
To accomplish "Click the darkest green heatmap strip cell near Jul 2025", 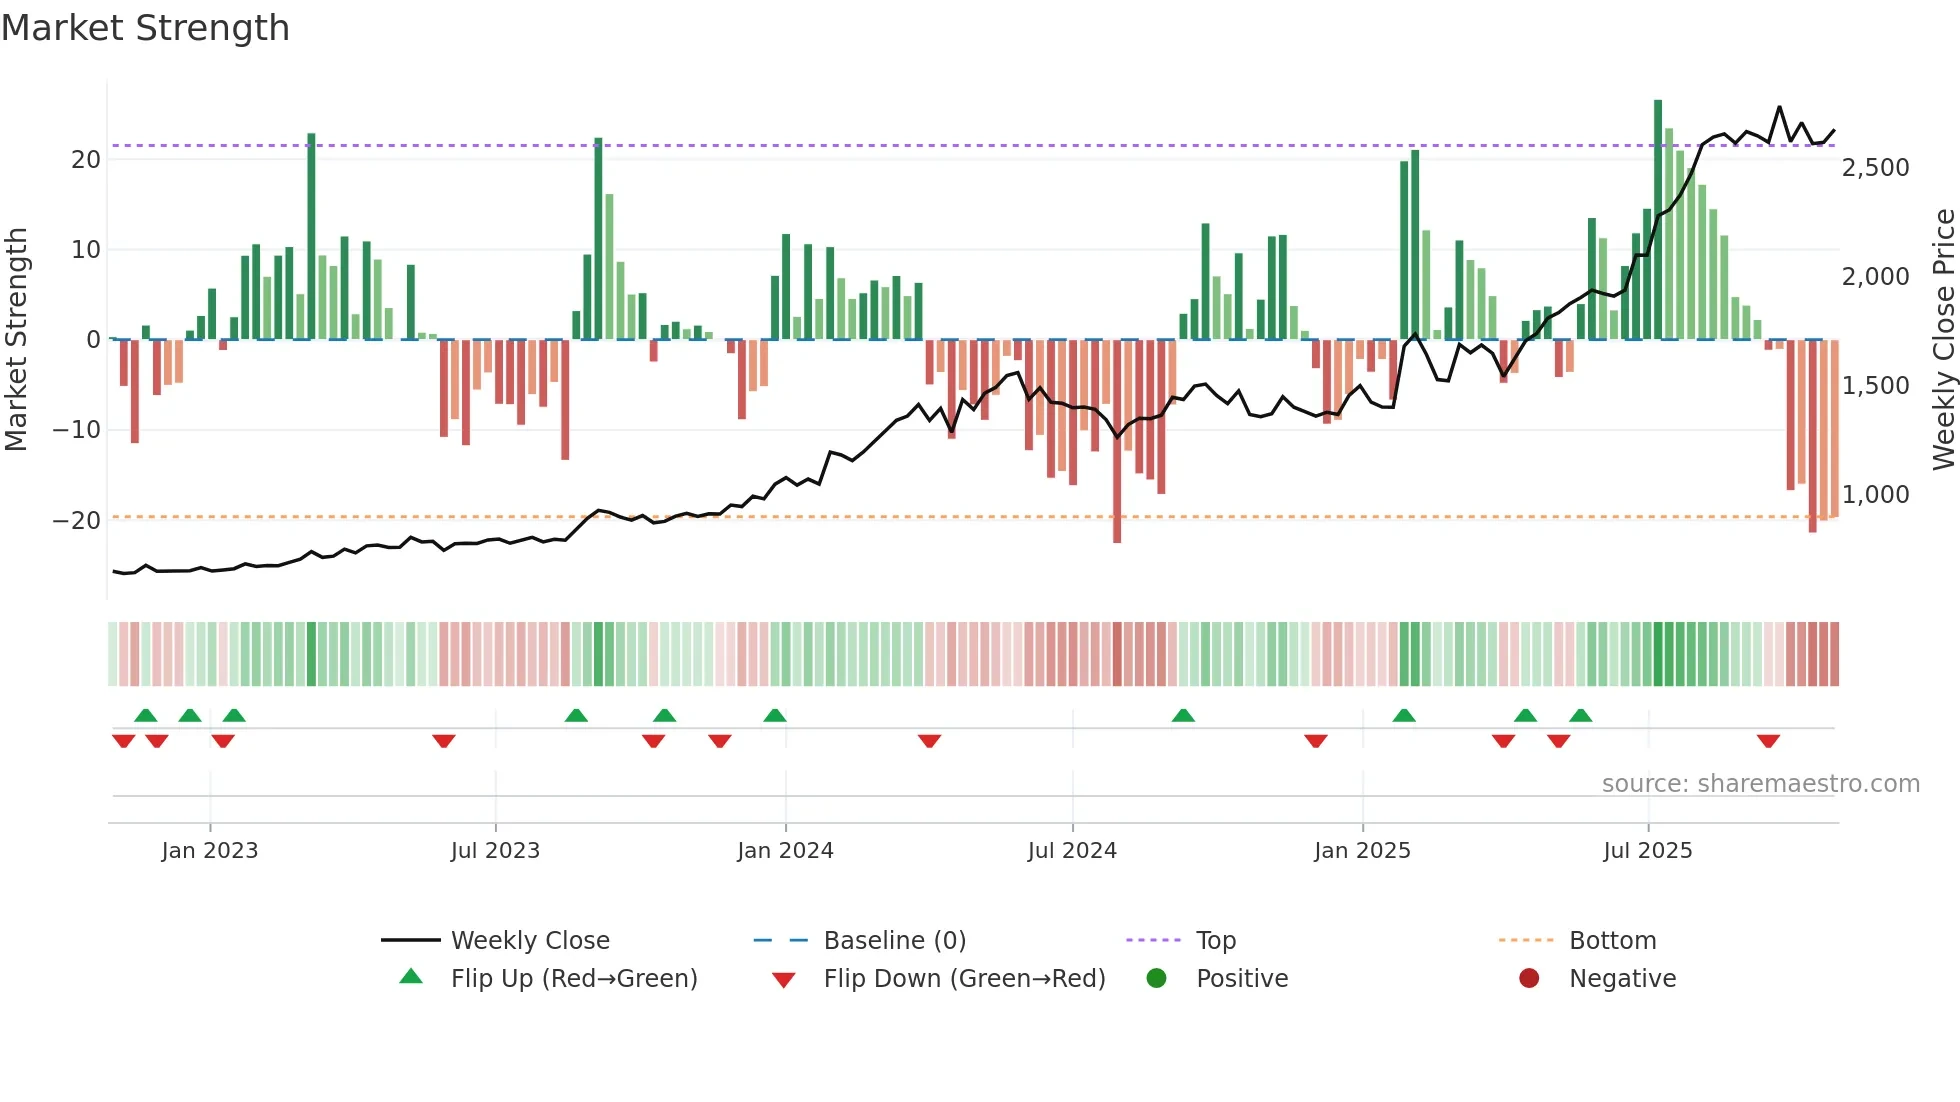I will (x=1658, y=654).
